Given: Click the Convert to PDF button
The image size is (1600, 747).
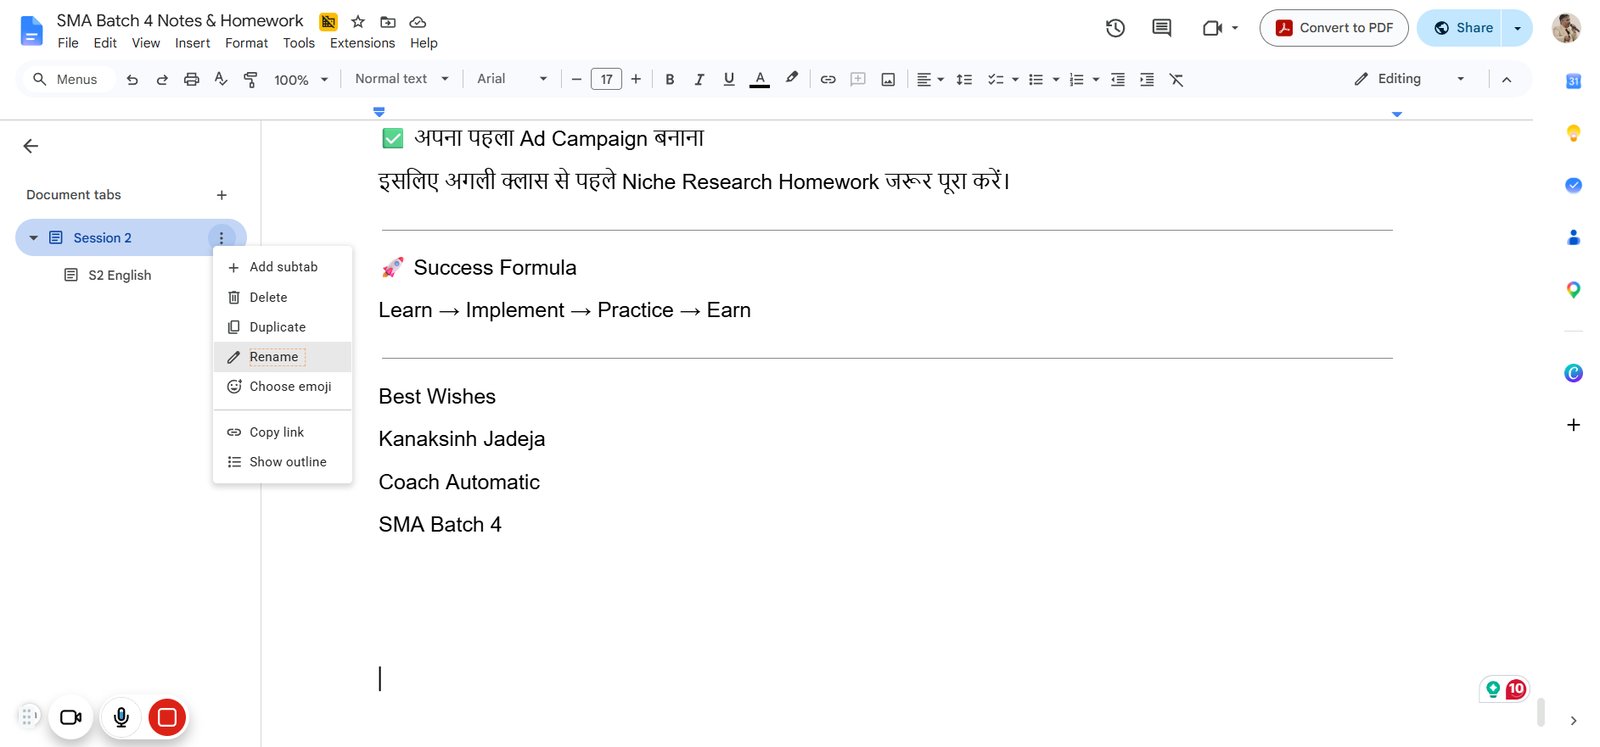Looking at the screenshot, I should [x=1334, y=28].
